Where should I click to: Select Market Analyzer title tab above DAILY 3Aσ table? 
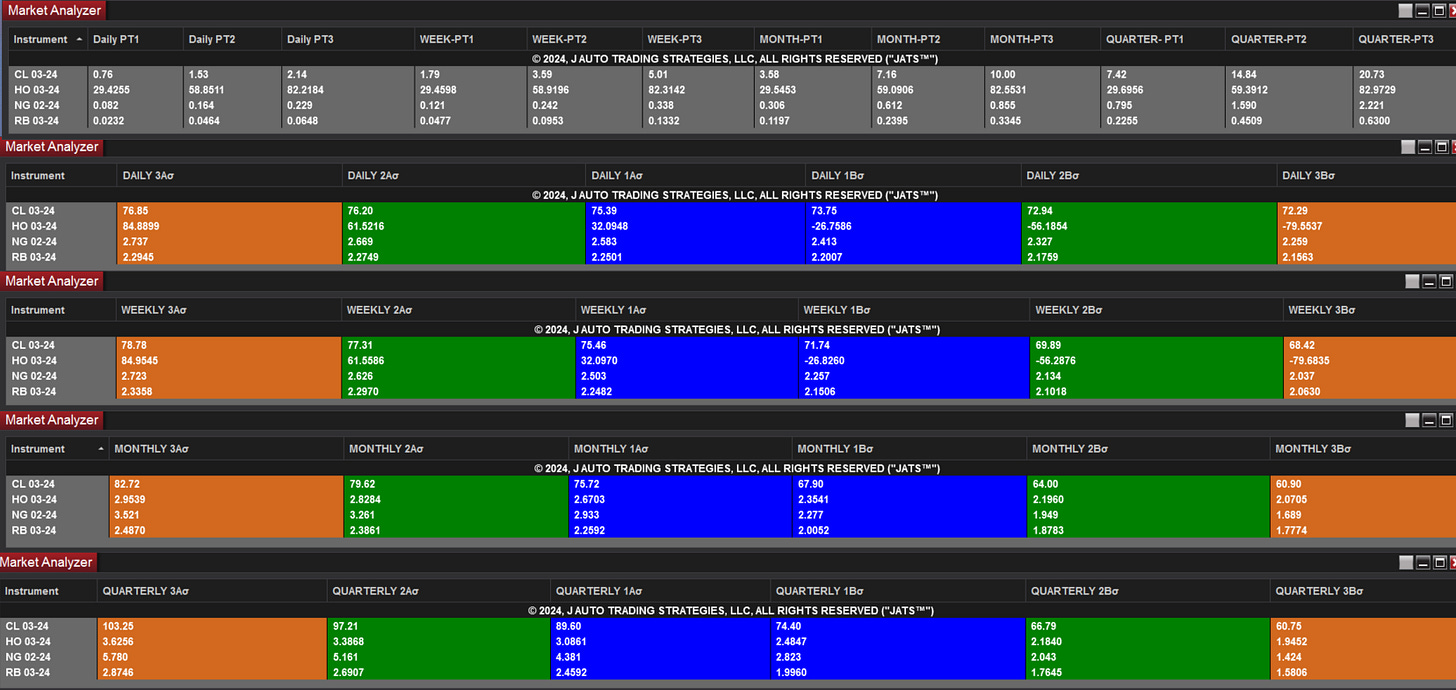pyautogui.click(x=52, y=147)
